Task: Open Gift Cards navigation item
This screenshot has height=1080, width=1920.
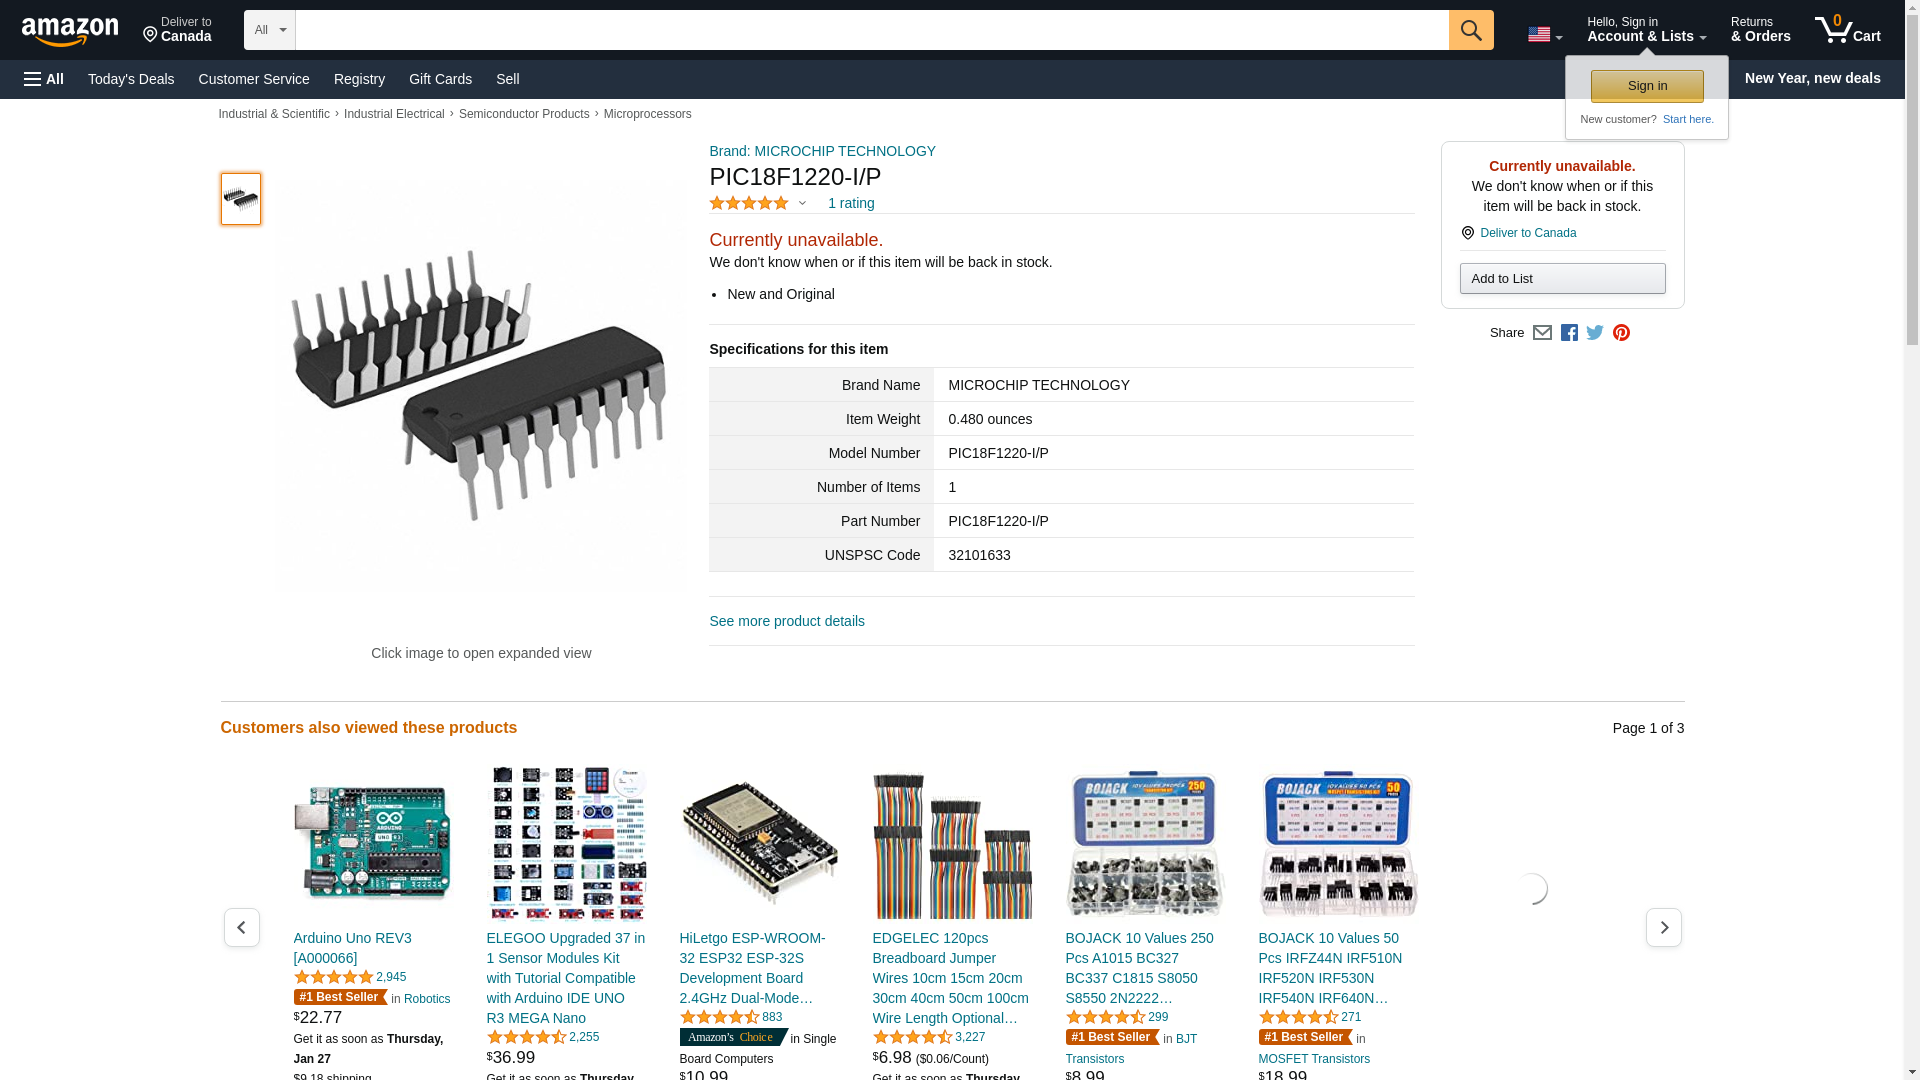Action: coord(440,79)
